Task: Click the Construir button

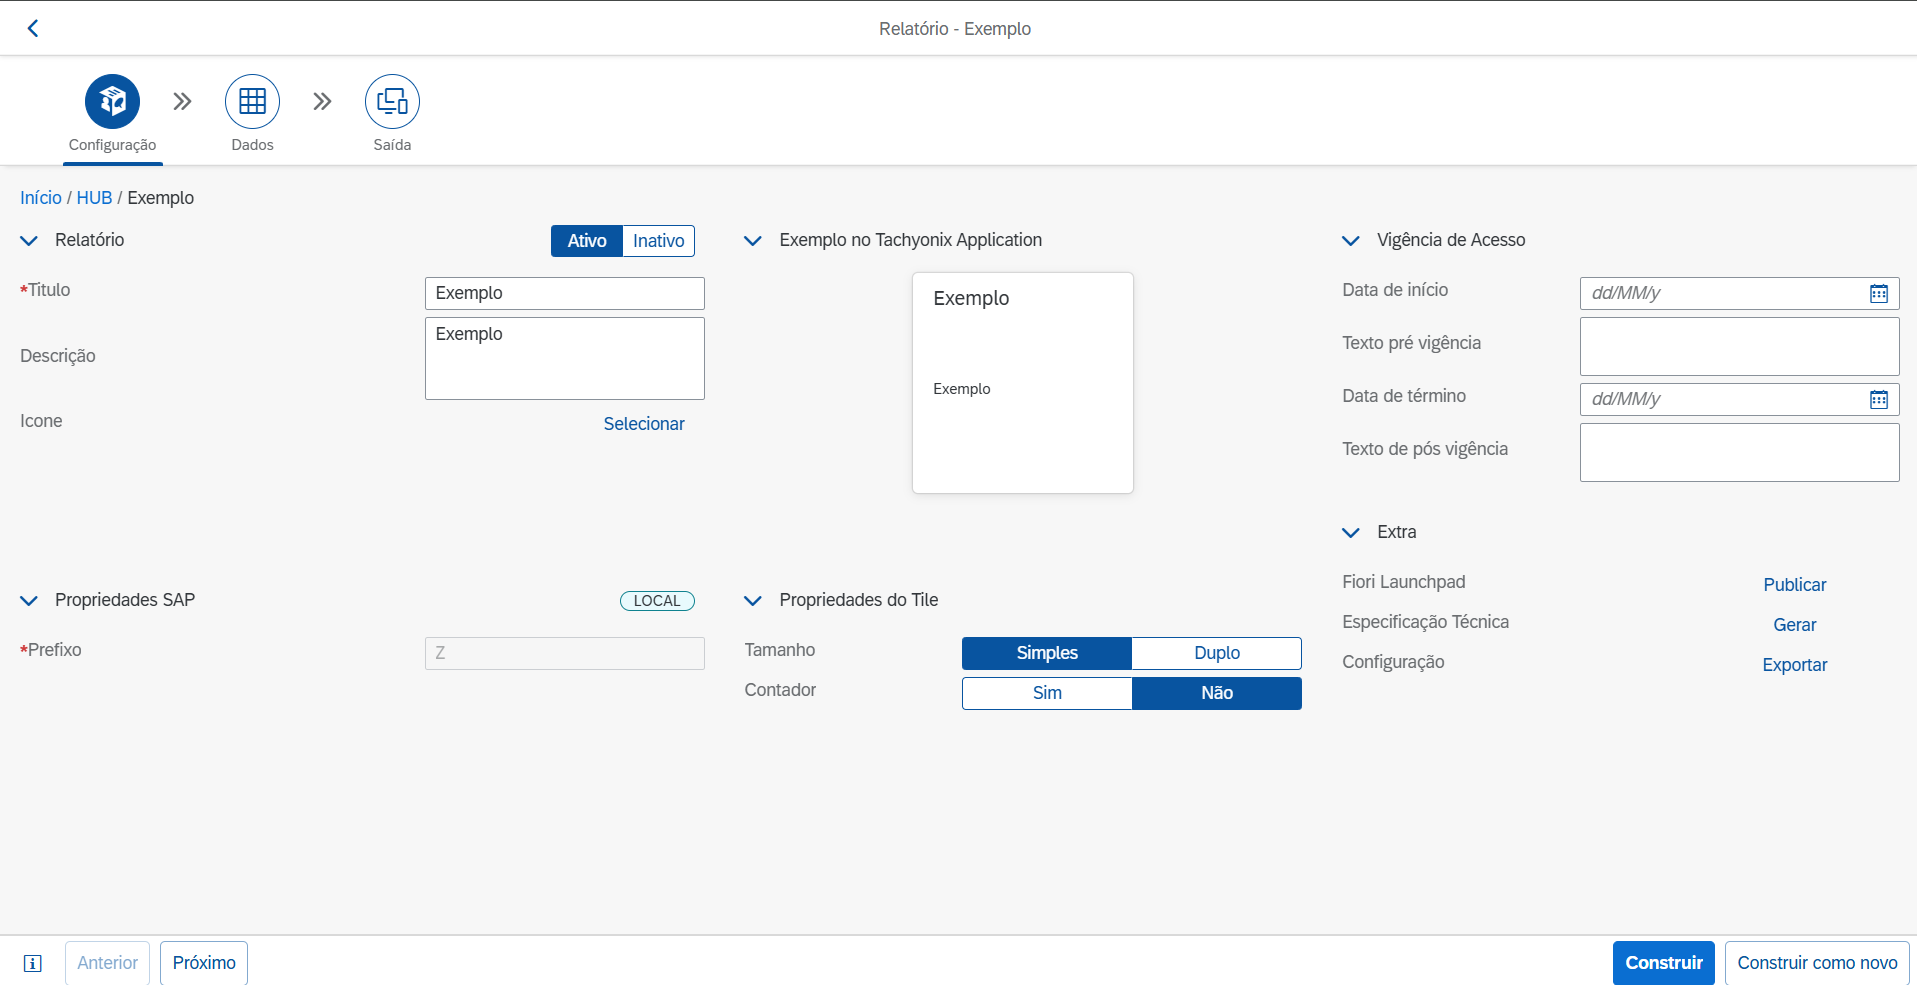Action: [x=1663, y=963]
